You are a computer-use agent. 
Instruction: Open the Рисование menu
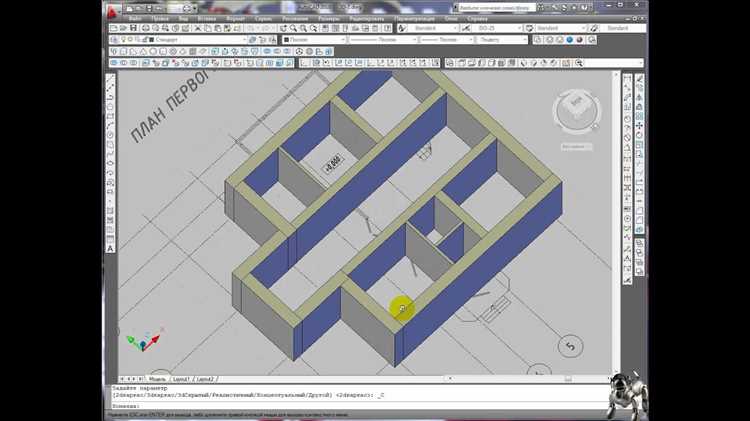(x=295, y=19)
